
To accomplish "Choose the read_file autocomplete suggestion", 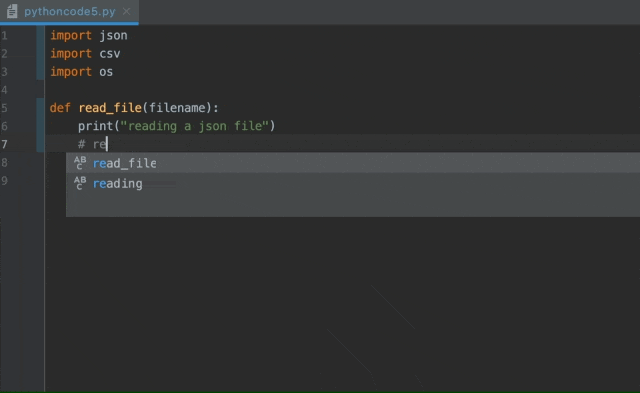I will pos(353,163).
